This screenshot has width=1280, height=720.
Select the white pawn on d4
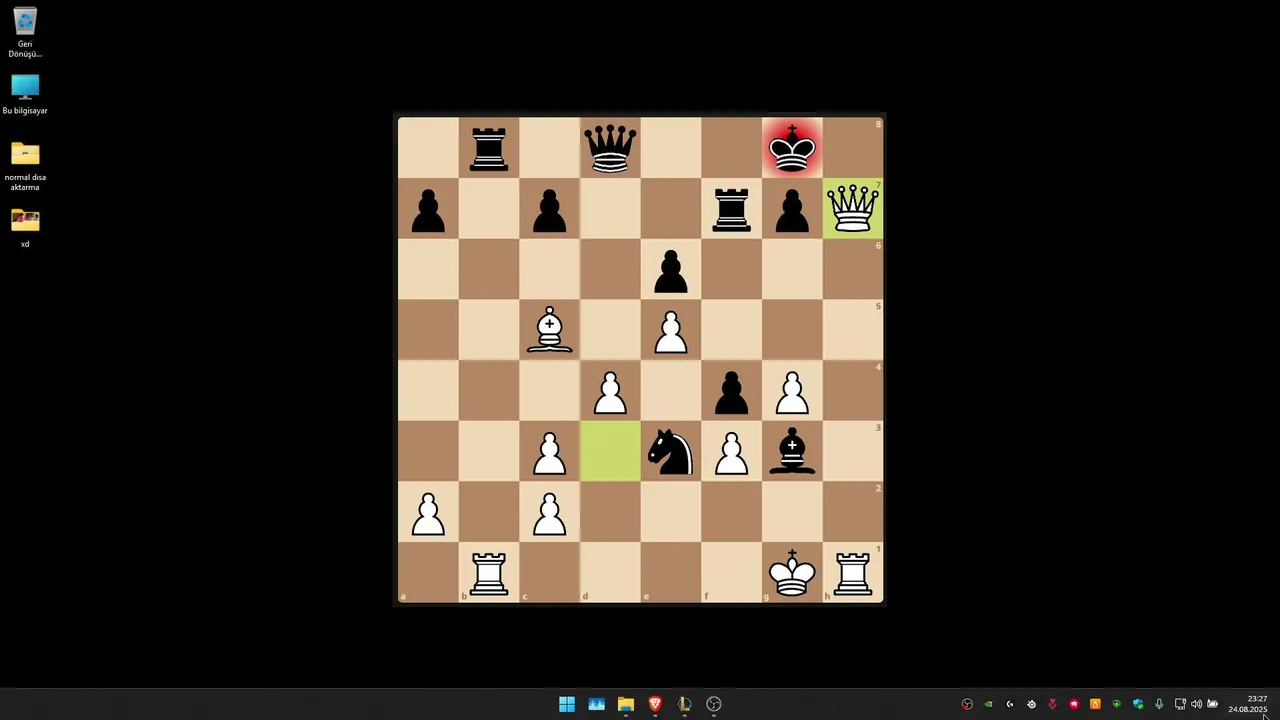pyautogui.click(x=610, y=391)
